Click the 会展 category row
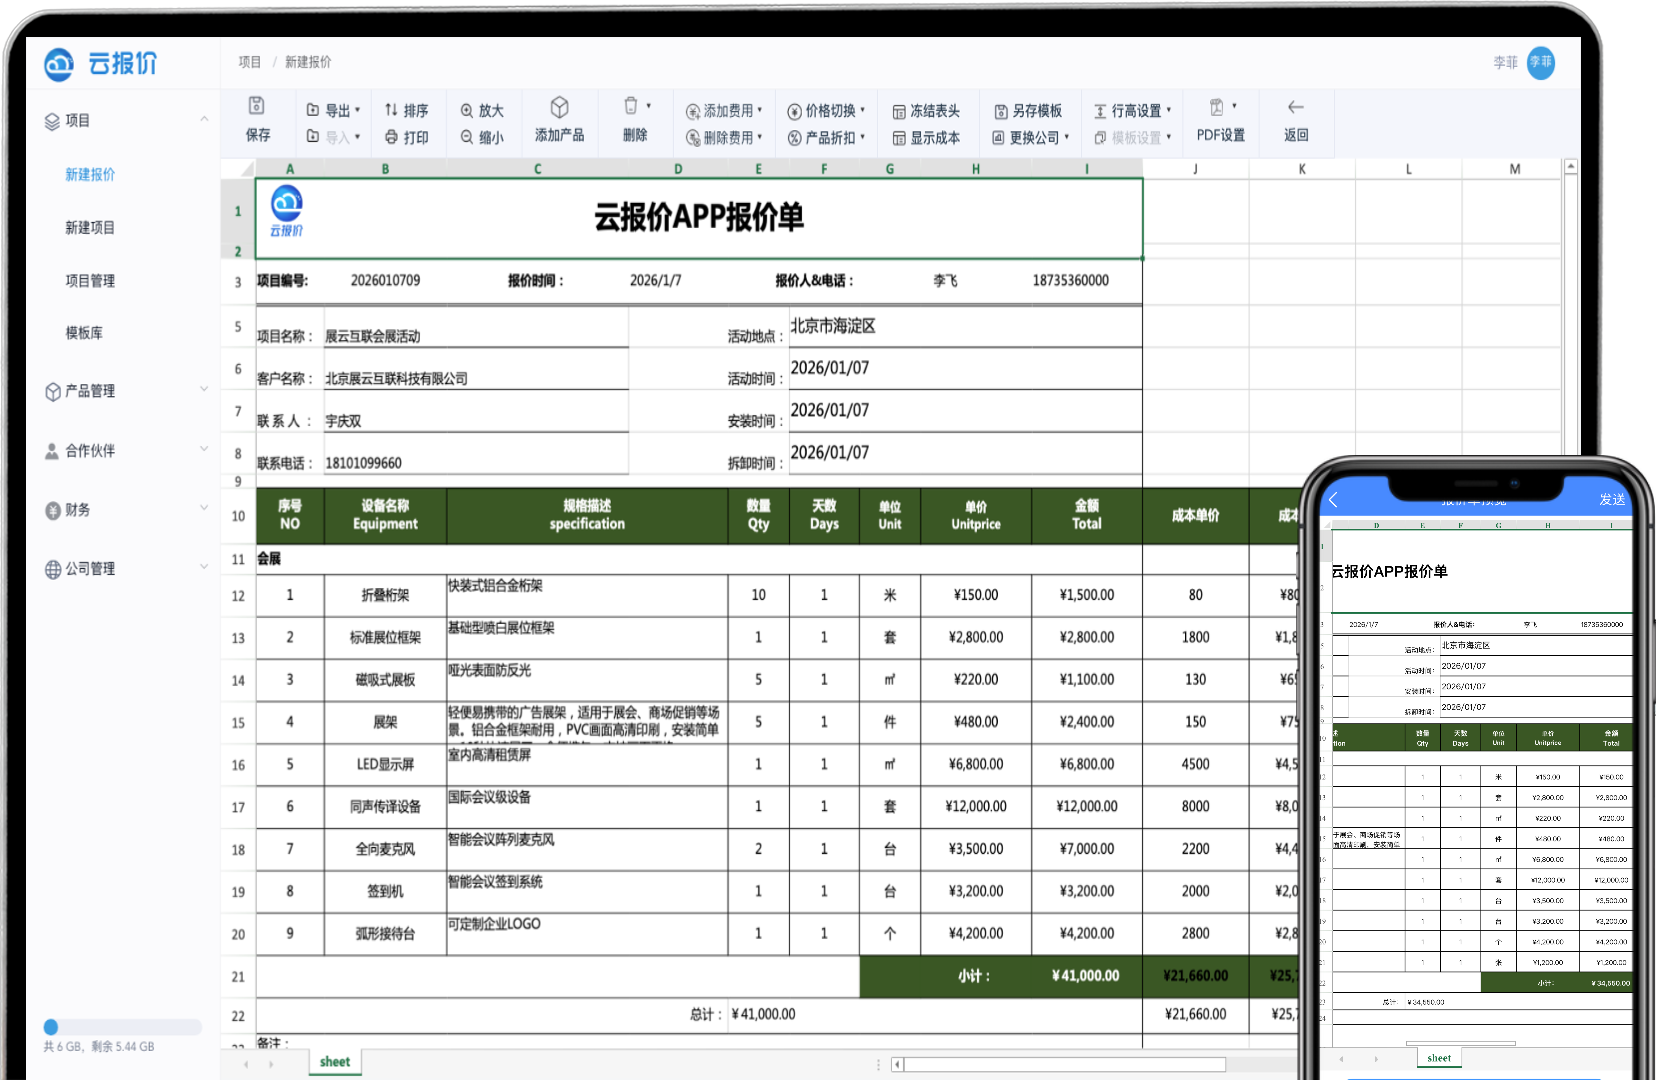 click(x=699, y=559)
